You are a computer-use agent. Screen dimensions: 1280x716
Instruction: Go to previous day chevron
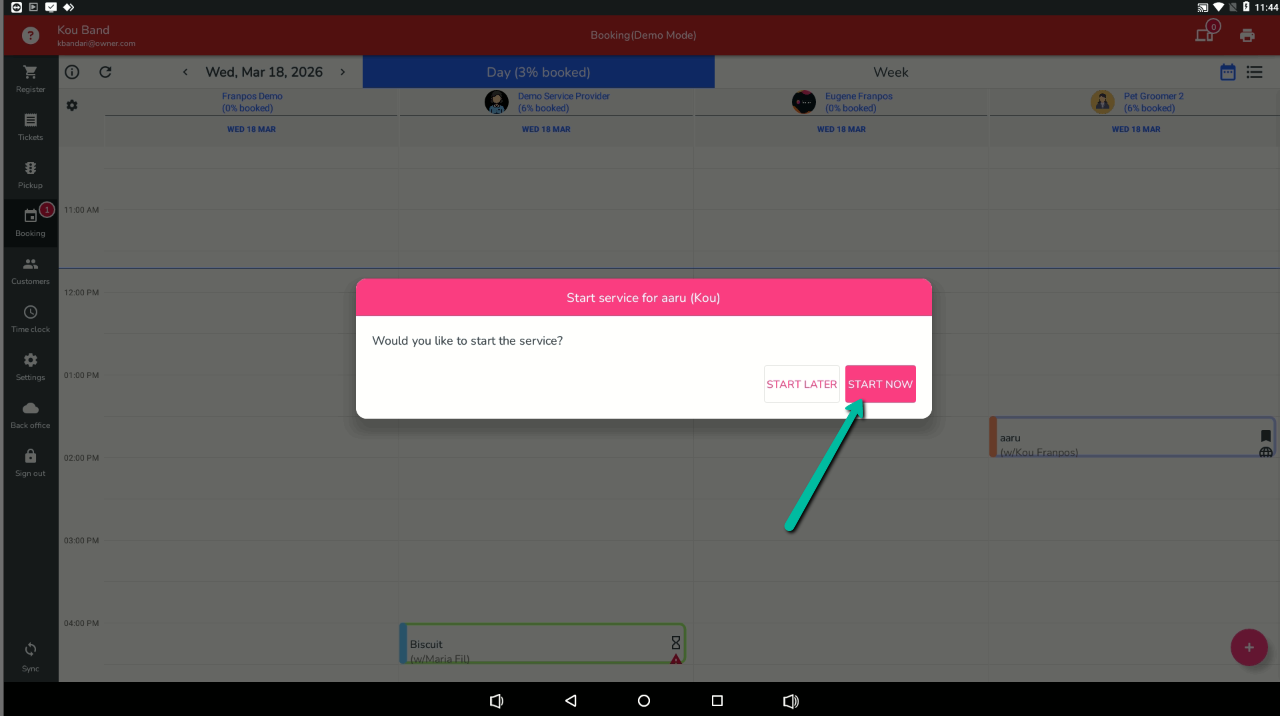point(185,72)
